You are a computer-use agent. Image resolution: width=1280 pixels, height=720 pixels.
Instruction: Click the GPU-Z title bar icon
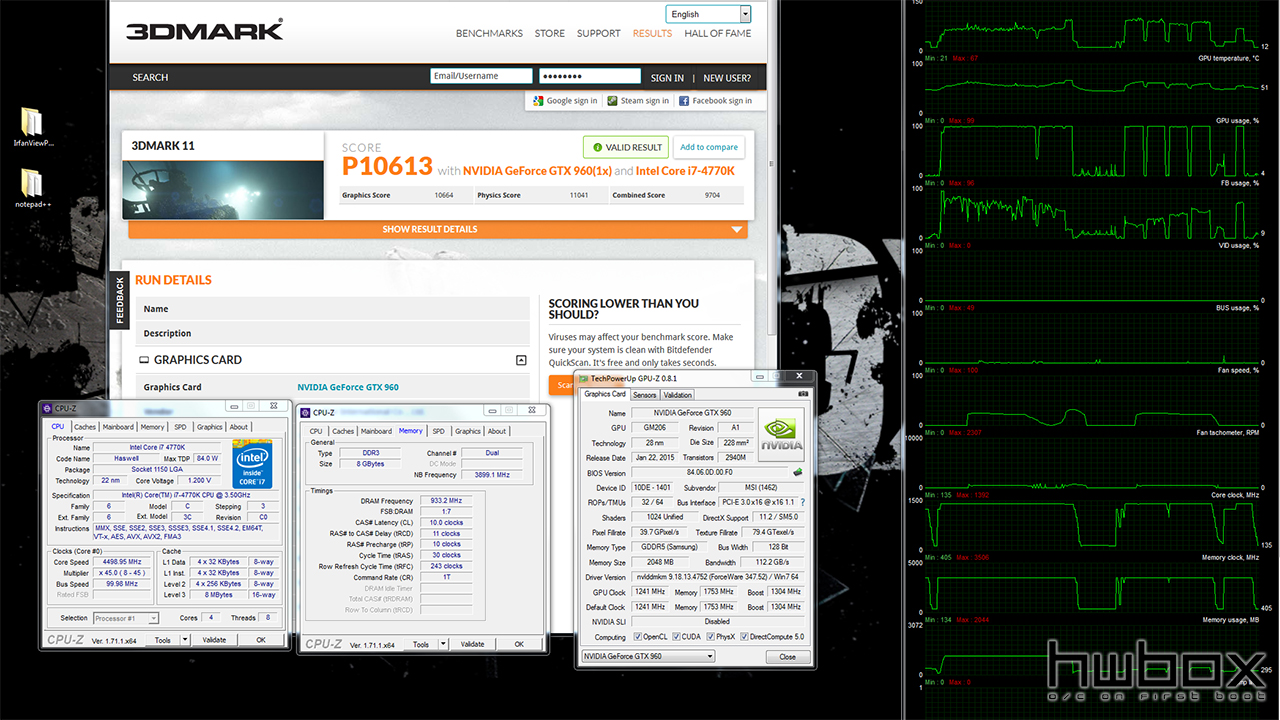tap(584, 379)
